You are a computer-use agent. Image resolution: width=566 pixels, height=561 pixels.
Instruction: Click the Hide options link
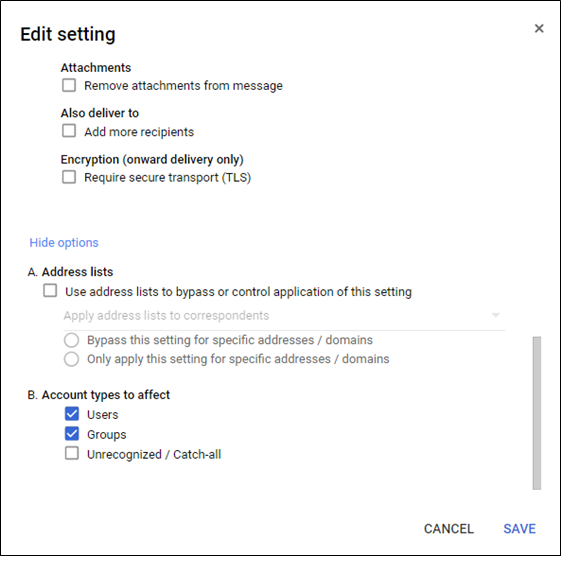tap(64, 244)
